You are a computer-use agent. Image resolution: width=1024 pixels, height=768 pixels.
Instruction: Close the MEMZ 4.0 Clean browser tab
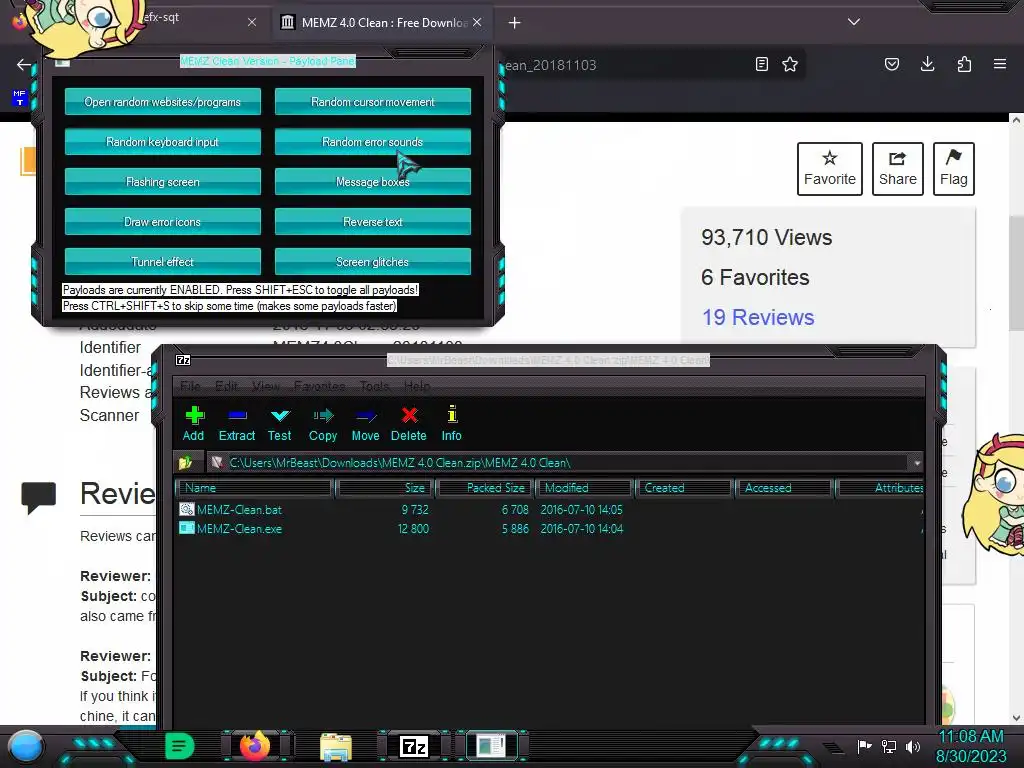coord(477,23)
